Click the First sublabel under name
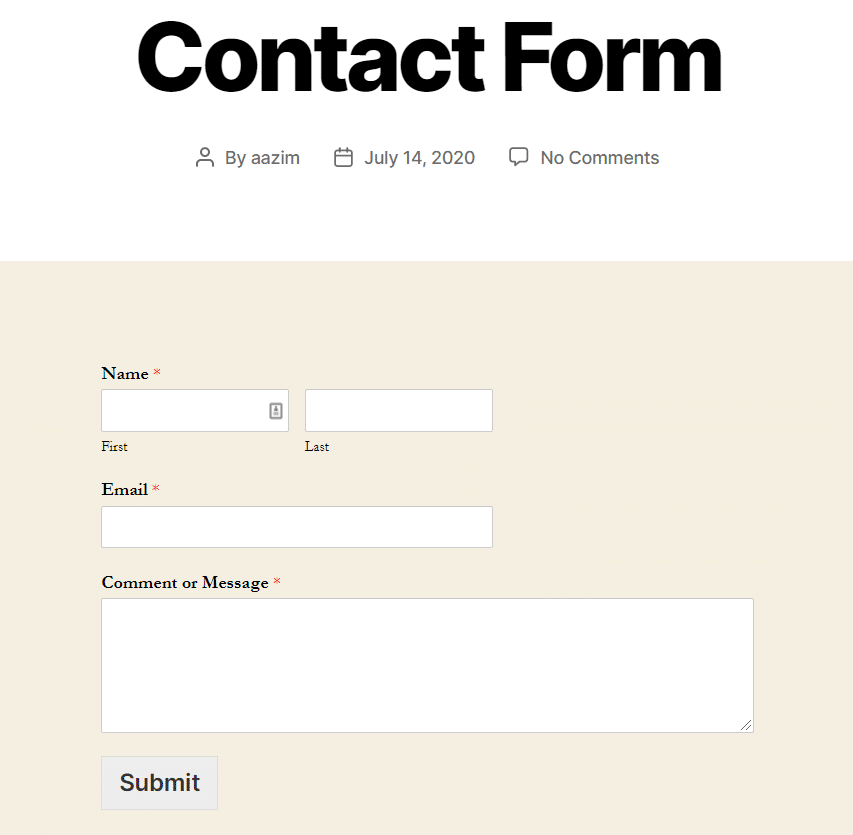 pos(114,447)
